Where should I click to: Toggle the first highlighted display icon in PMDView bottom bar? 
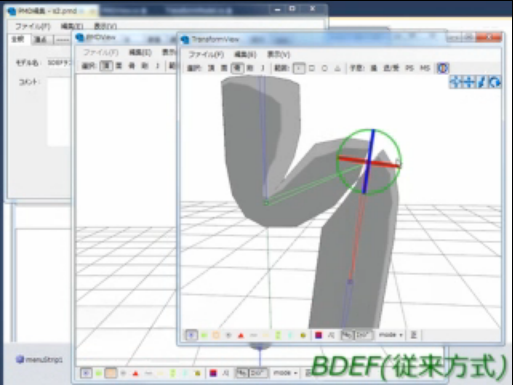pyautogui.click(x=86, y=373)
